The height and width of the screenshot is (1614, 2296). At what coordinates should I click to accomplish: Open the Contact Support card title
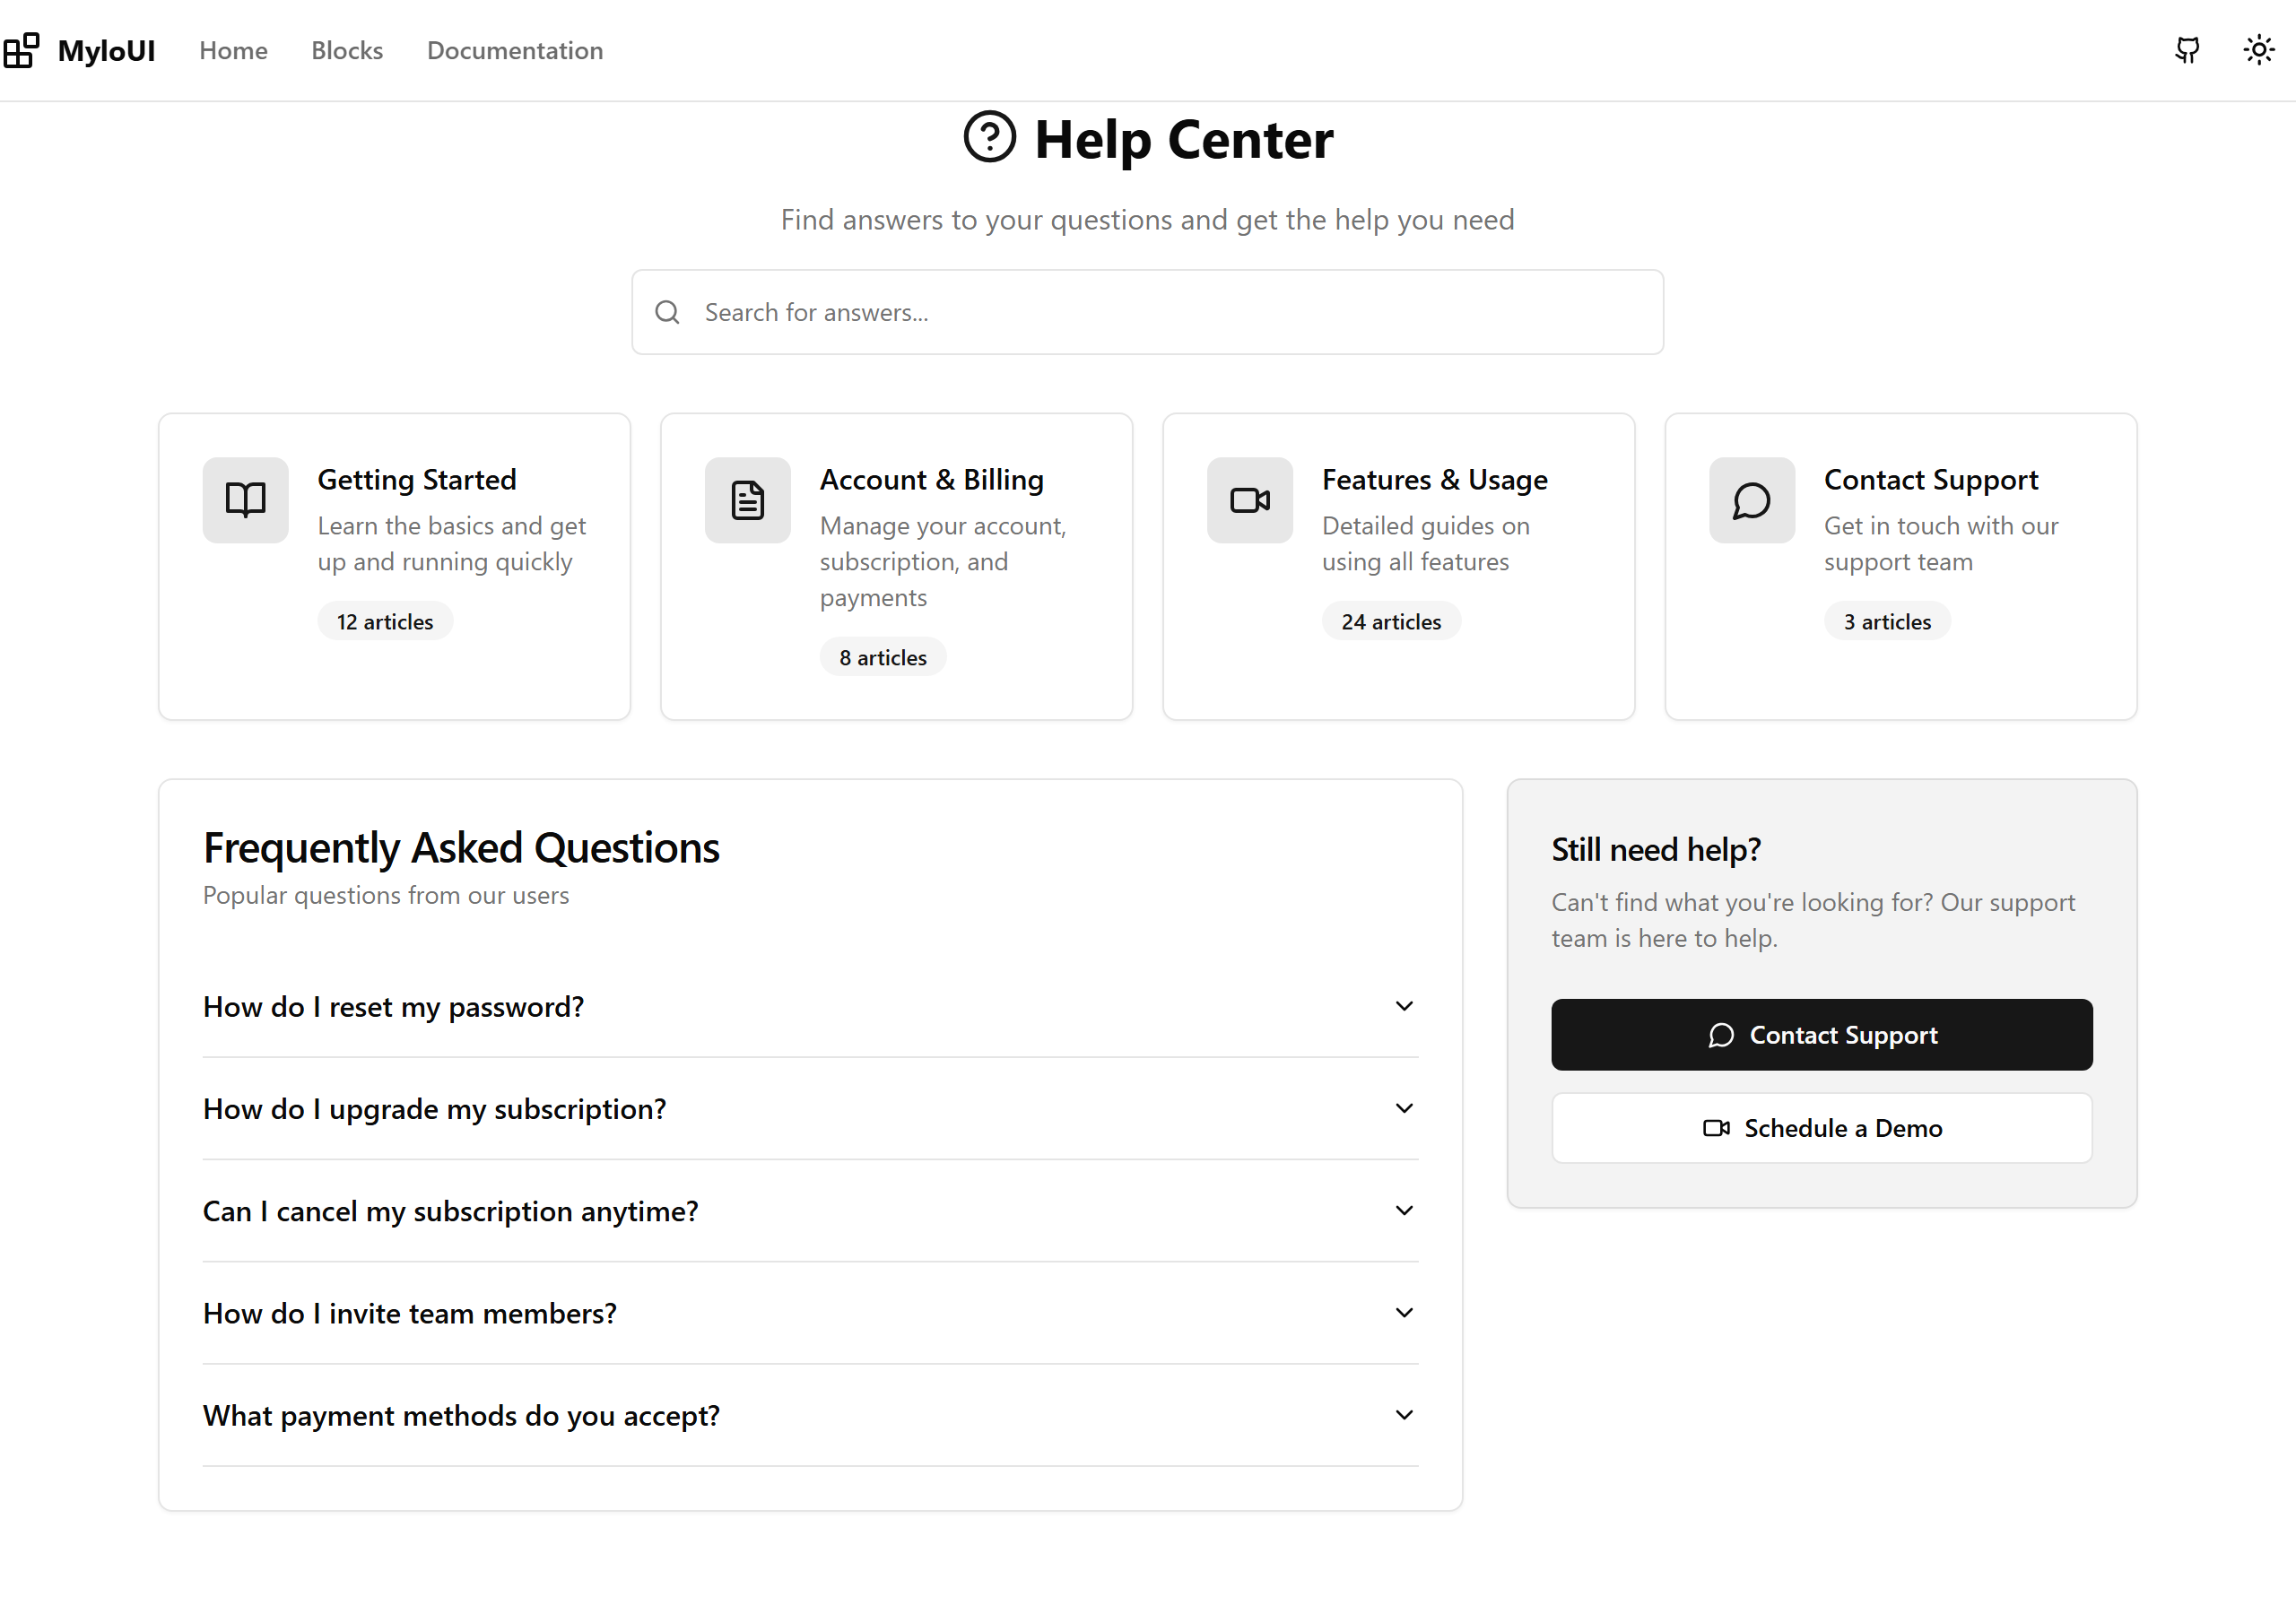(x=1930, y=480)
